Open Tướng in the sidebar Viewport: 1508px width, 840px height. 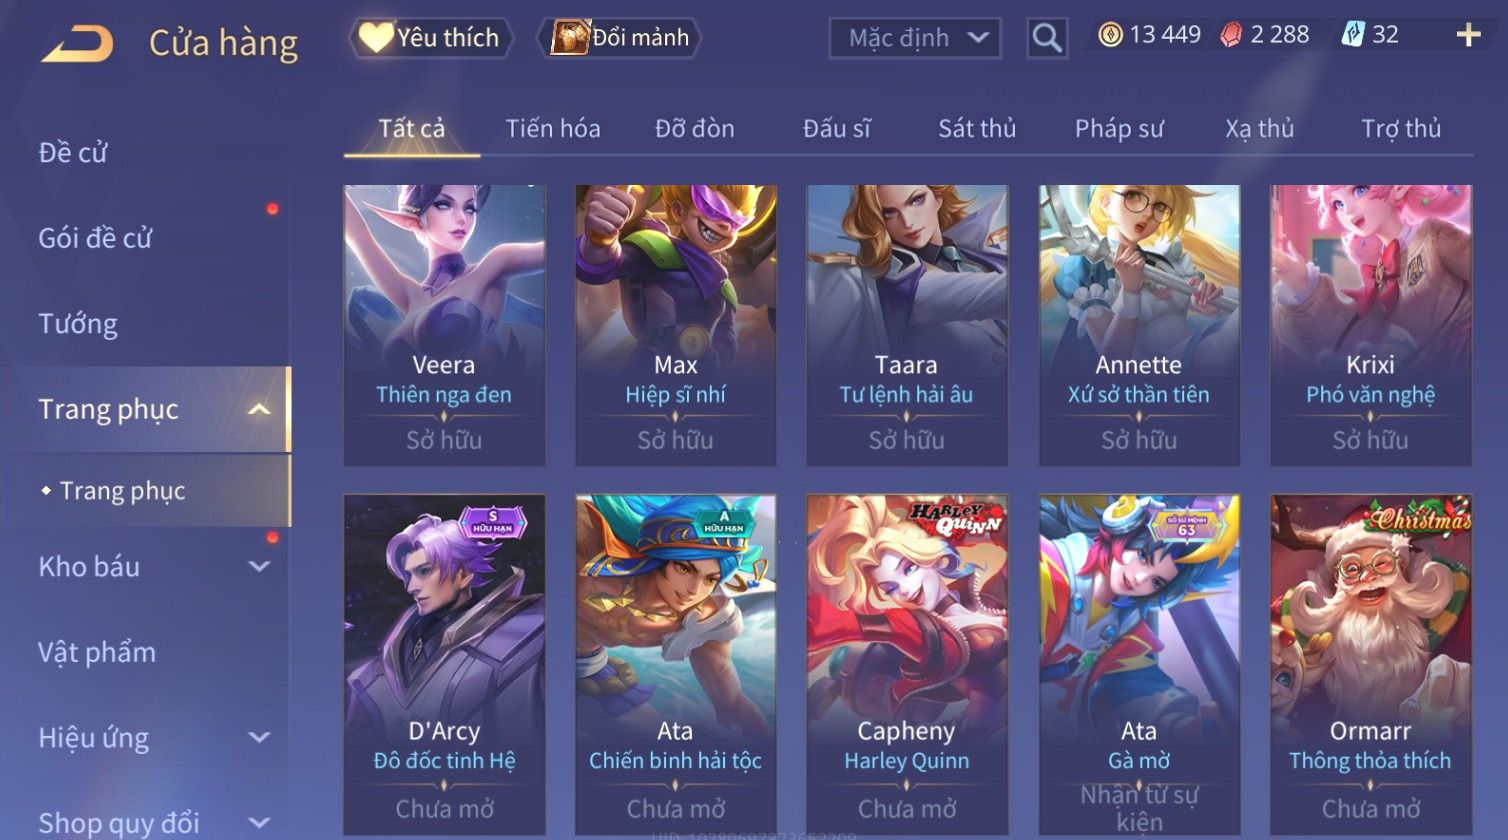78,324
